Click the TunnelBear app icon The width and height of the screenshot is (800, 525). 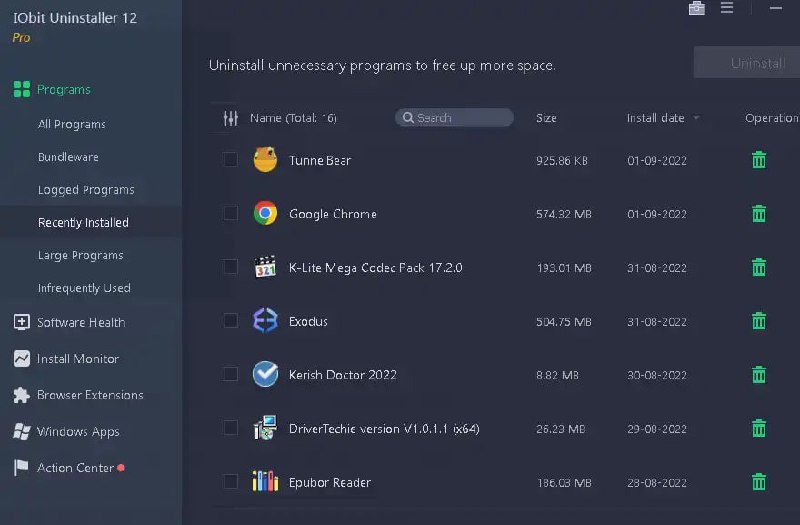[265, 160]
